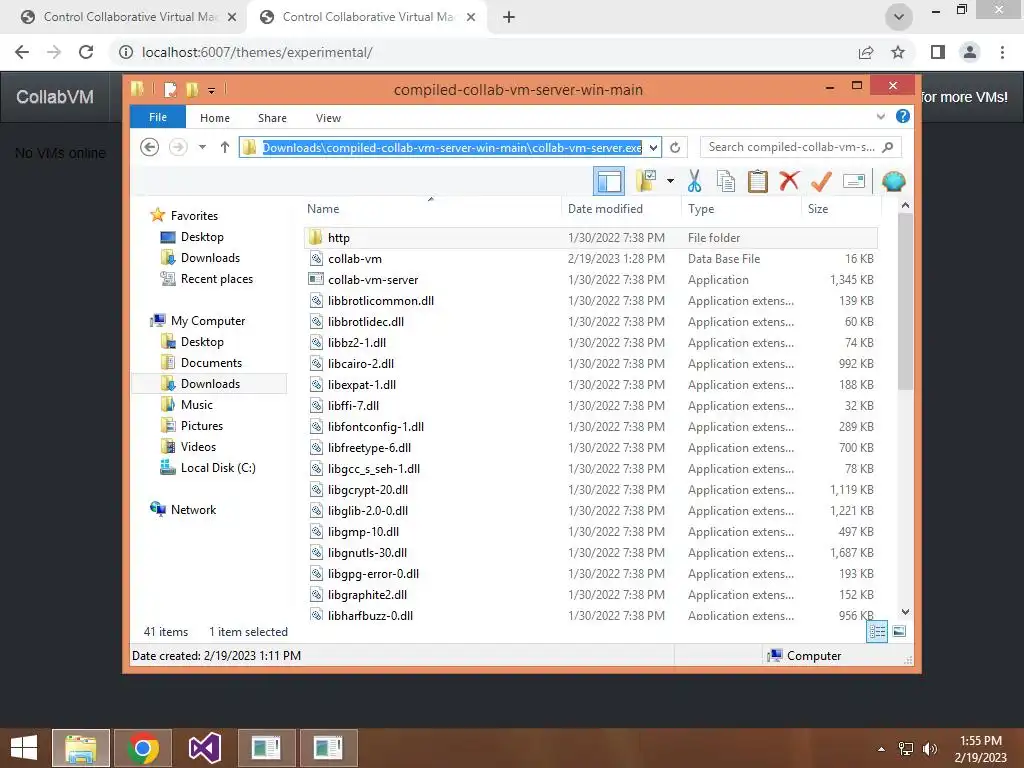Open Documents in the navigation pane
Viewport: 1024px width, 768px height.
(x=201, y=362)
